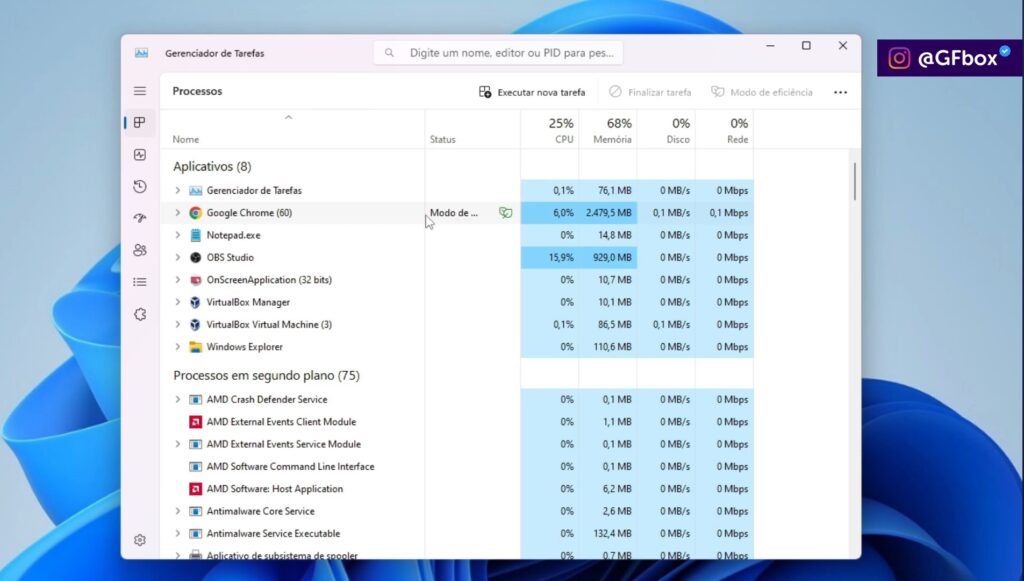
Task: Click Windows Explorer memory 110,6 MB
Action: pos(613,347)
